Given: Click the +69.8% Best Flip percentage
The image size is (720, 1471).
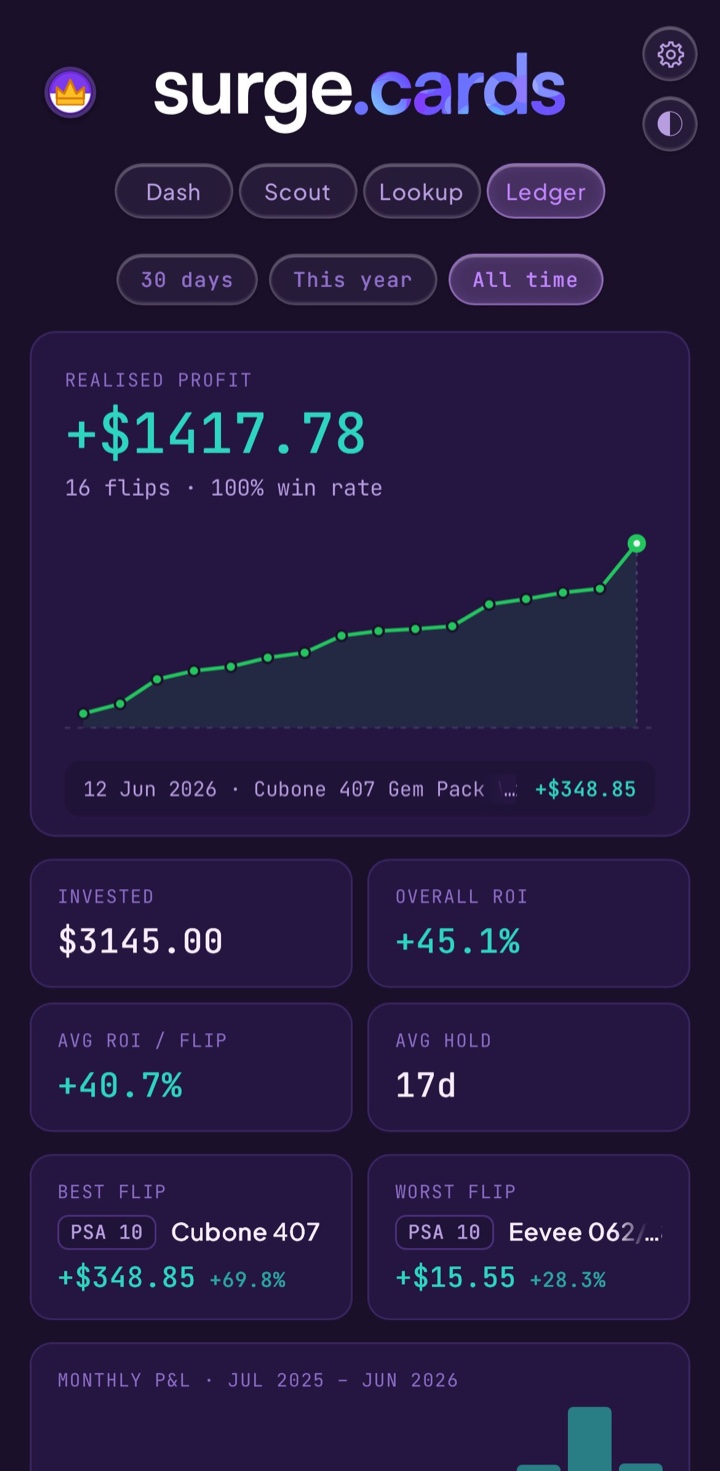Looking at the screenshot, I should pyautogui.click(x=247, y=1279).
